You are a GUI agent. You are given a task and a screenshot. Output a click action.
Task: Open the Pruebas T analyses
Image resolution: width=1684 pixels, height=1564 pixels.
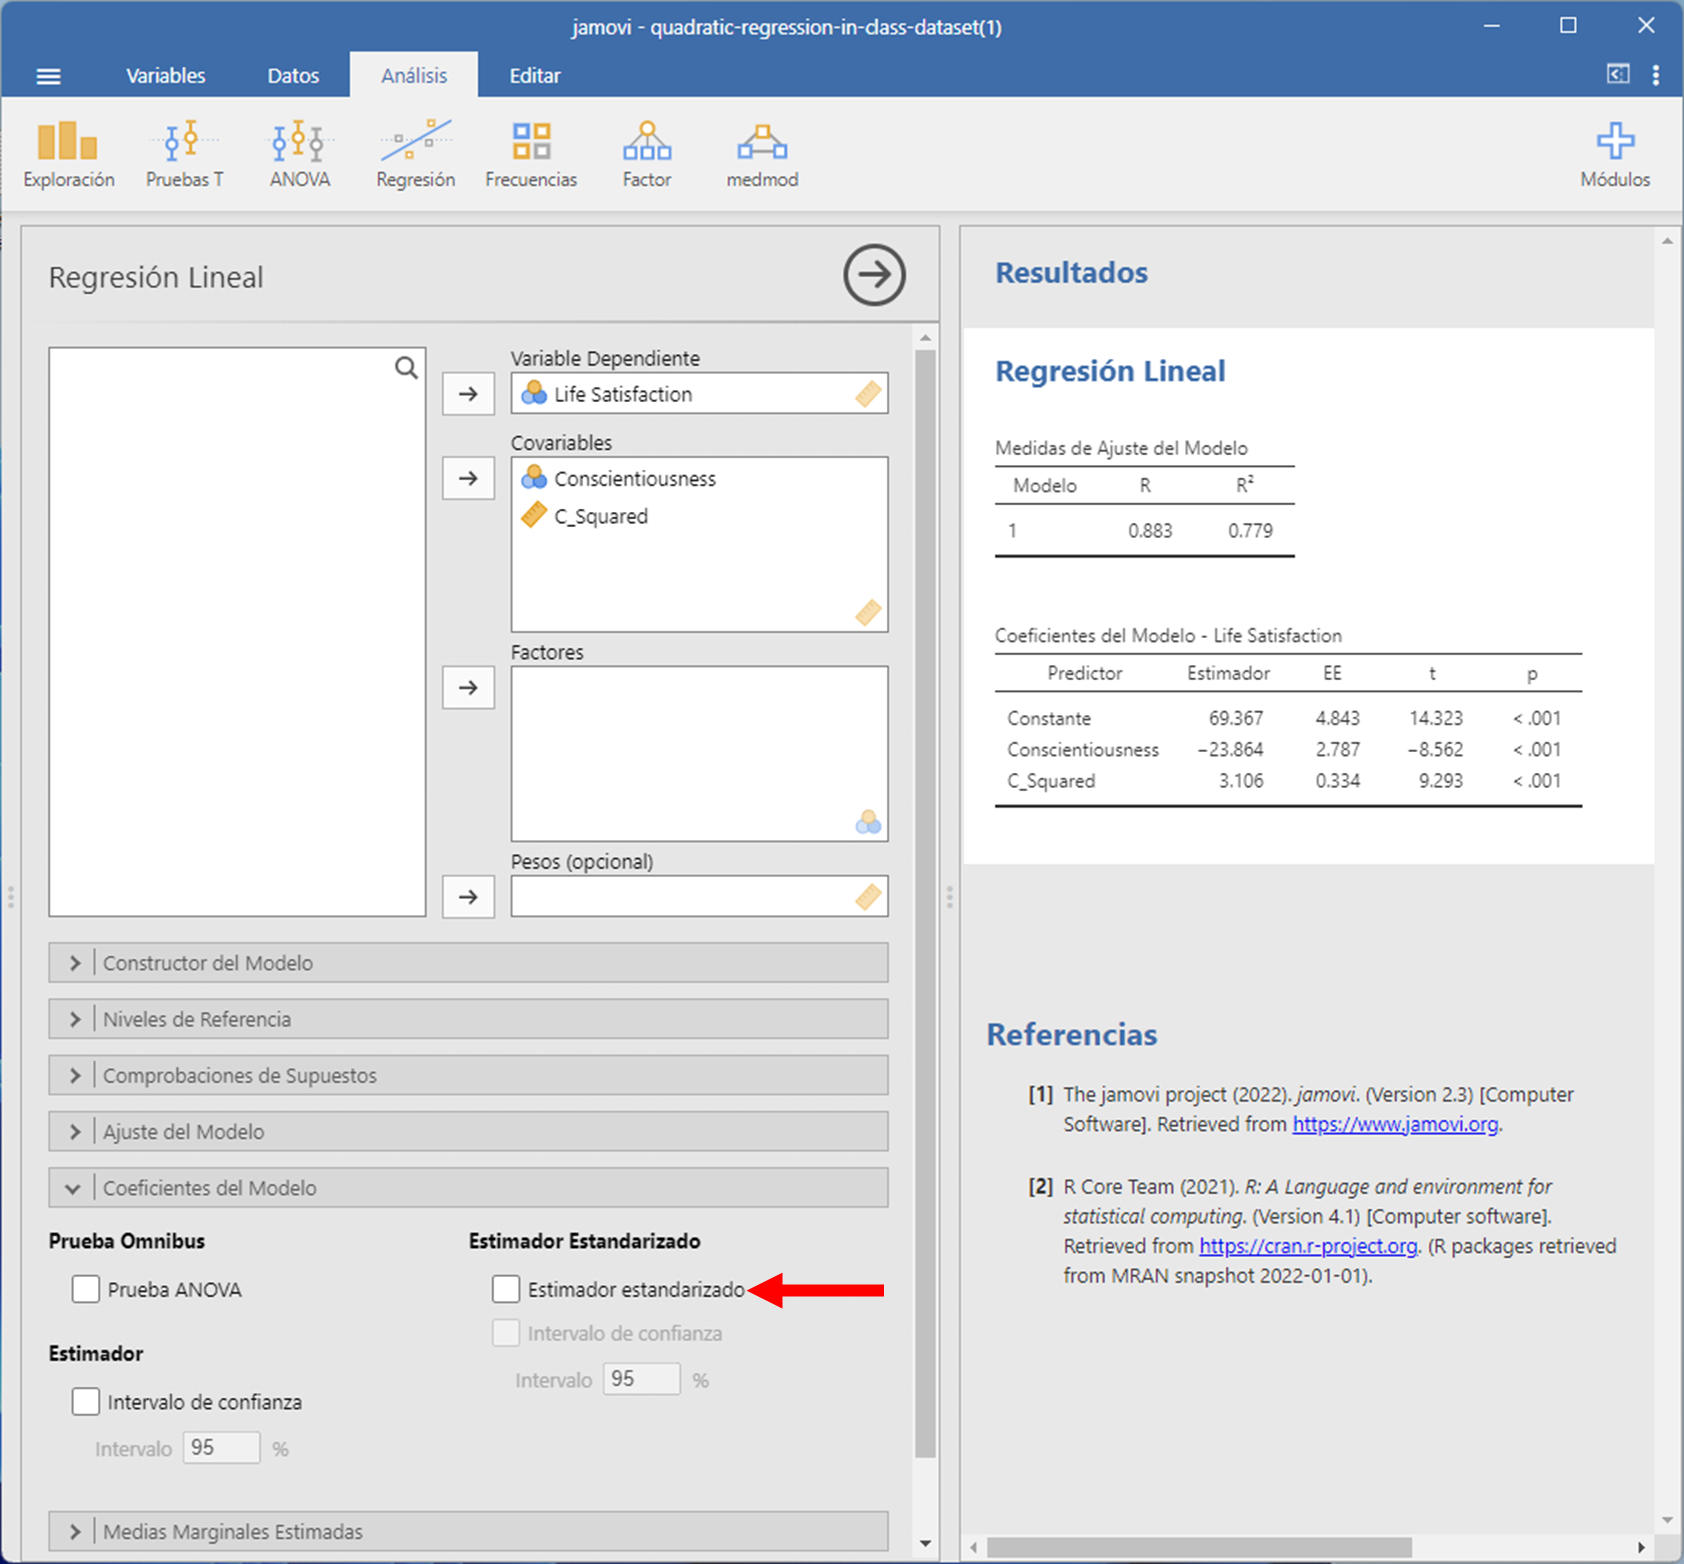coord(184,154)
